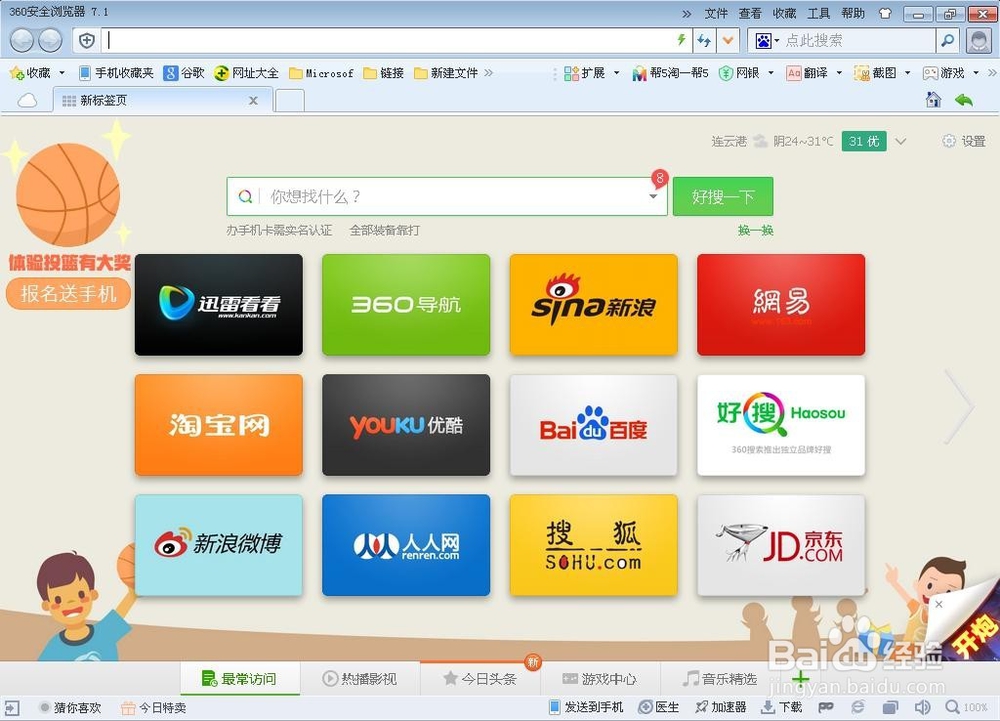Click the 全部装备靠打 hot search link
Image resolution: width=1000 pixels, height=721 pixels.
point(385,230)
